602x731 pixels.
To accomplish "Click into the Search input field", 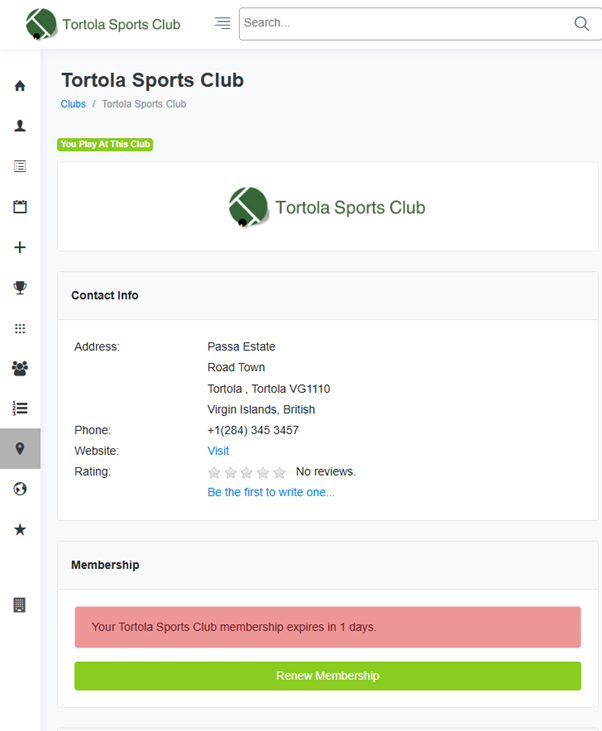I will 400,23.
